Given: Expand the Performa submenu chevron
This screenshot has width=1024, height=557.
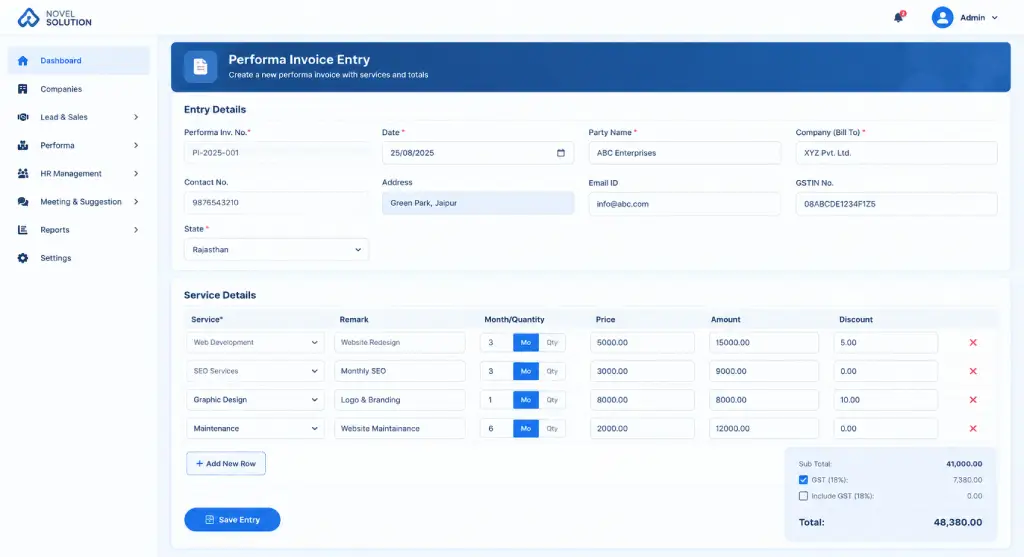Looking at the screenshot, I should pos(136,145).
